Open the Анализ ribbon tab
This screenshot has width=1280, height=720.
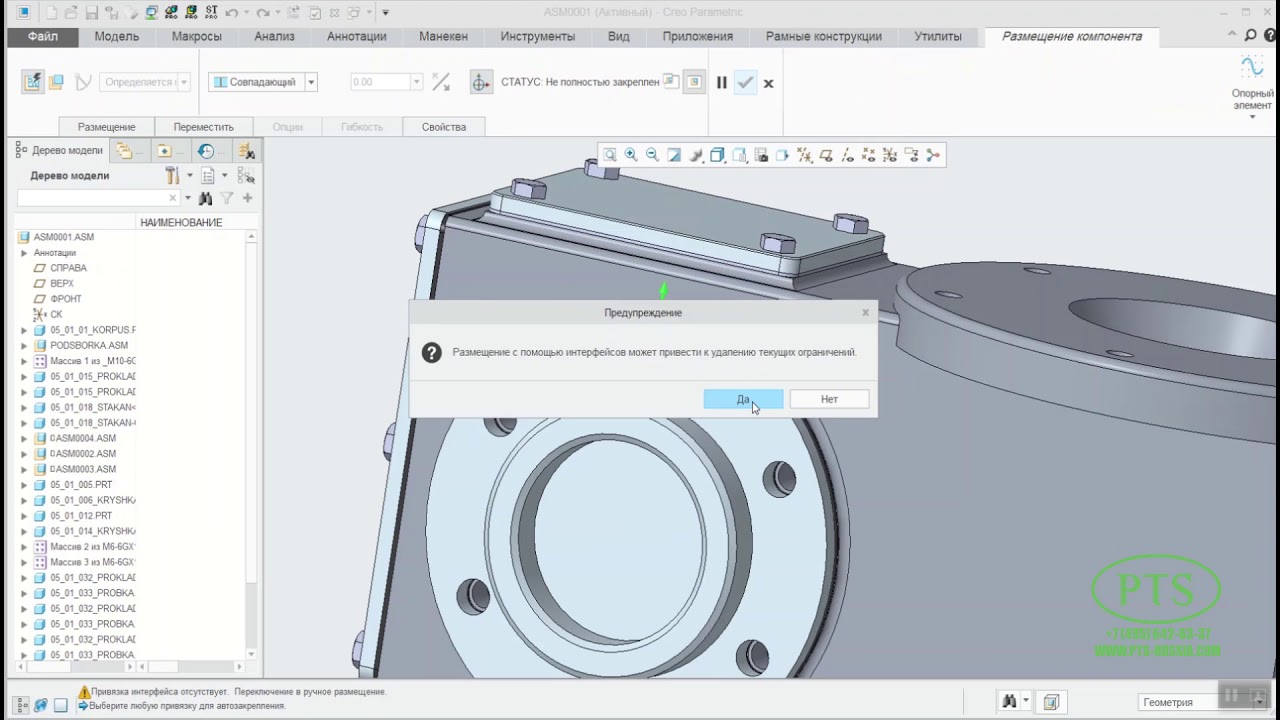pos(274,36)
